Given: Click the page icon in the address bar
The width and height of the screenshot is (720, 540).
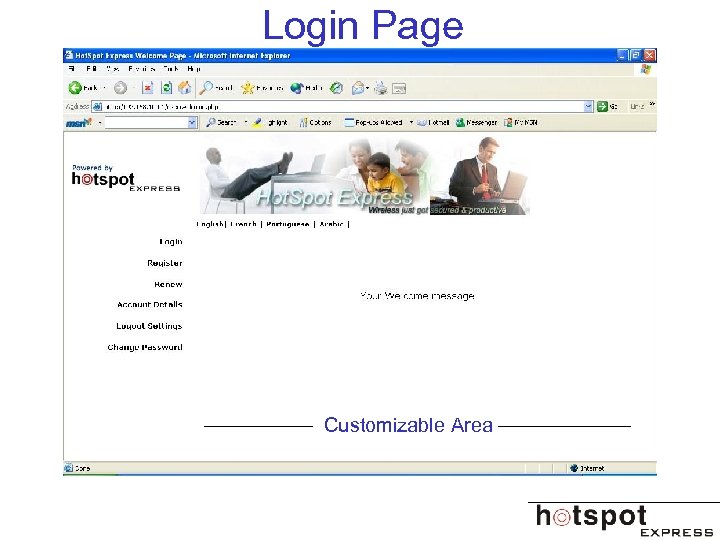Looking at the screenshot, I should coord(97,107).
